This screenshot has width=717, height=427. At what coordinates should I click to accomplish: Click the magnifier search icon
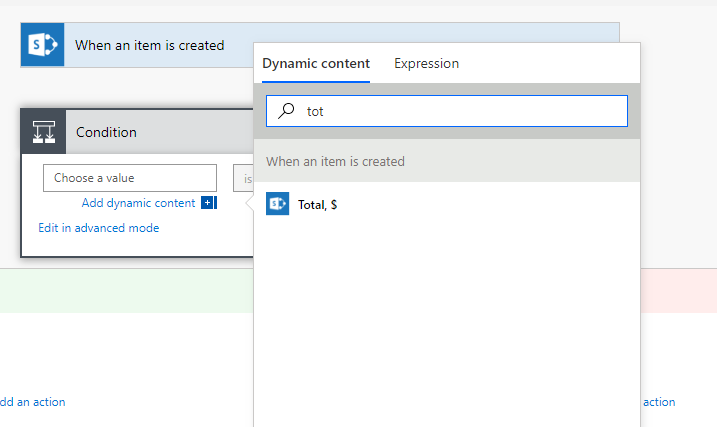point(287,111)
